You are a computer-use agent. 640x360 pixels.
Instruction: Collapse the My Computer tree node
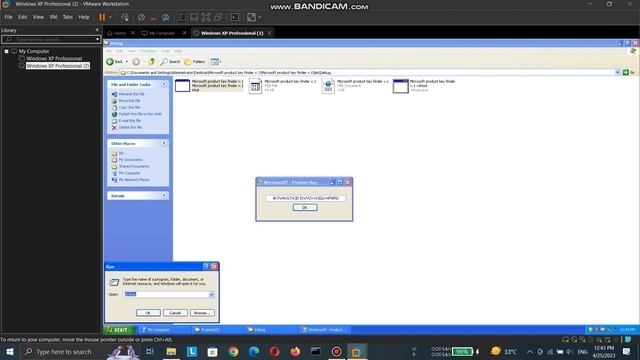click(7, 51)
